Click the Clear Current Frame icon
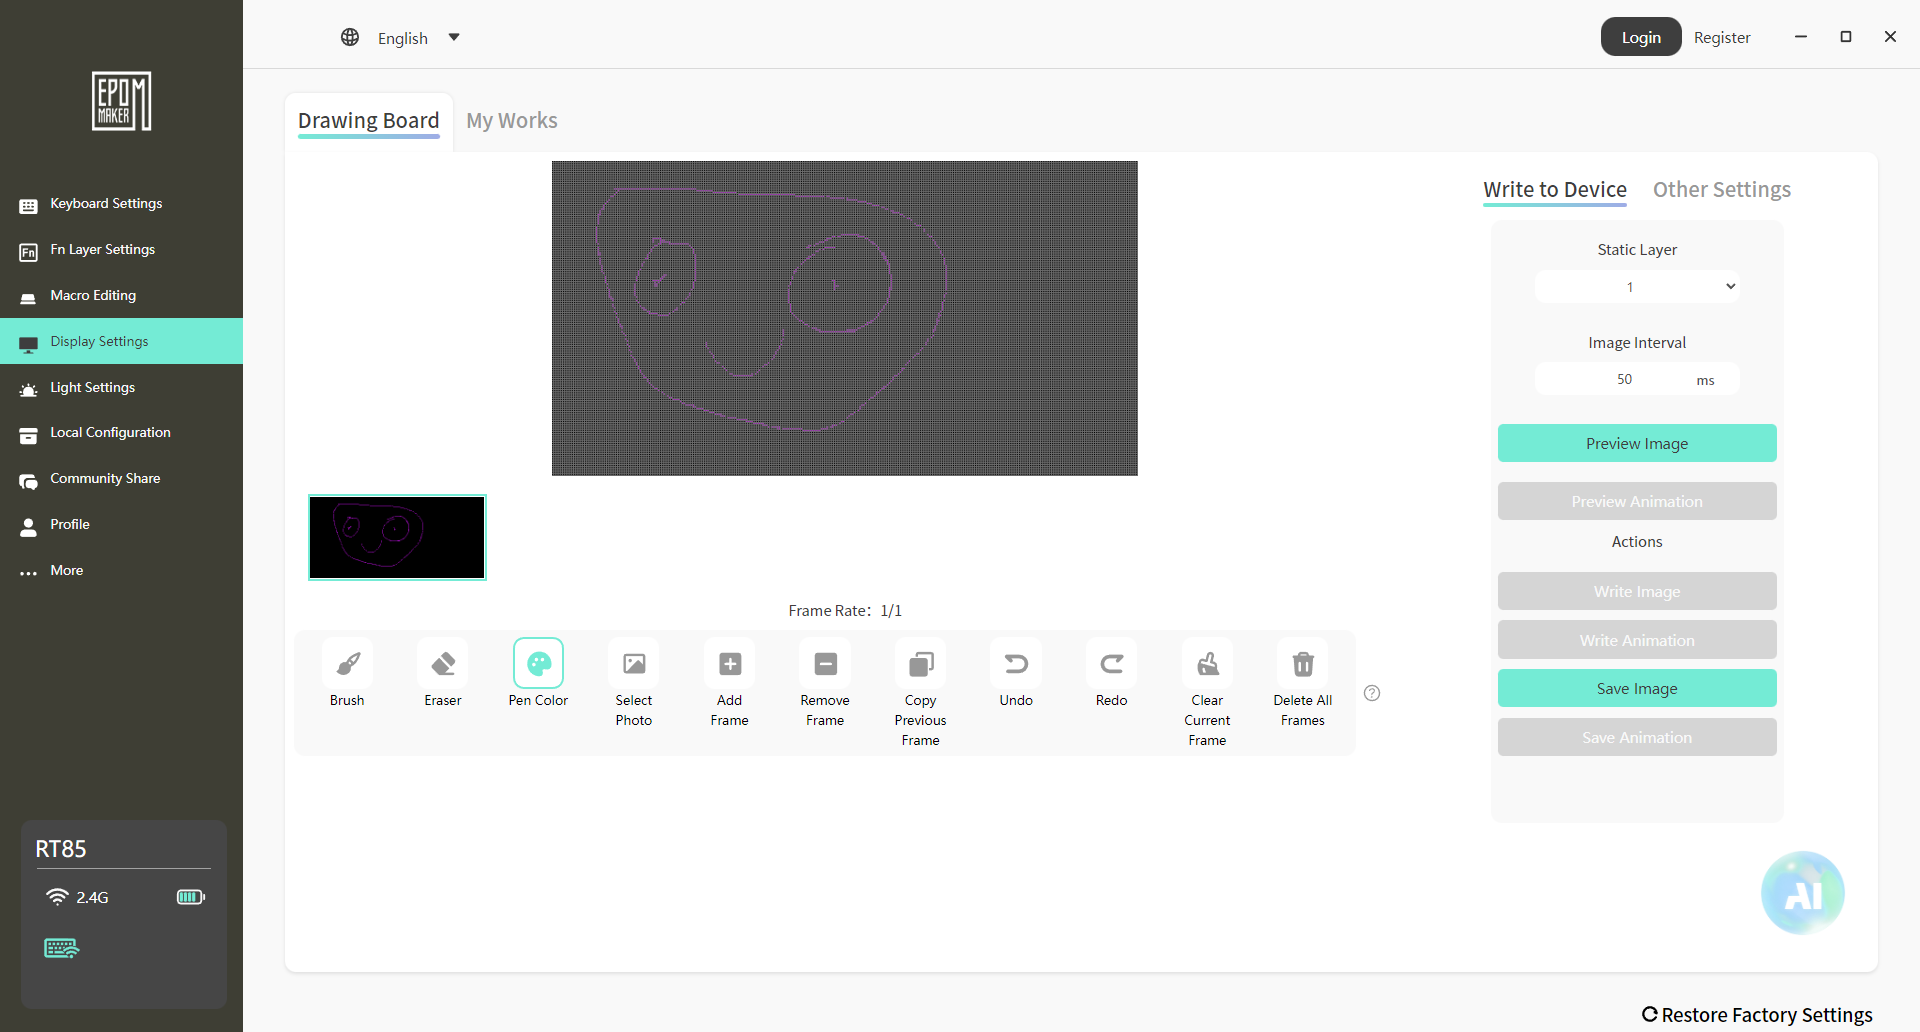The width and height of the screenshot is (1920, 1032). click(1207, 664)
